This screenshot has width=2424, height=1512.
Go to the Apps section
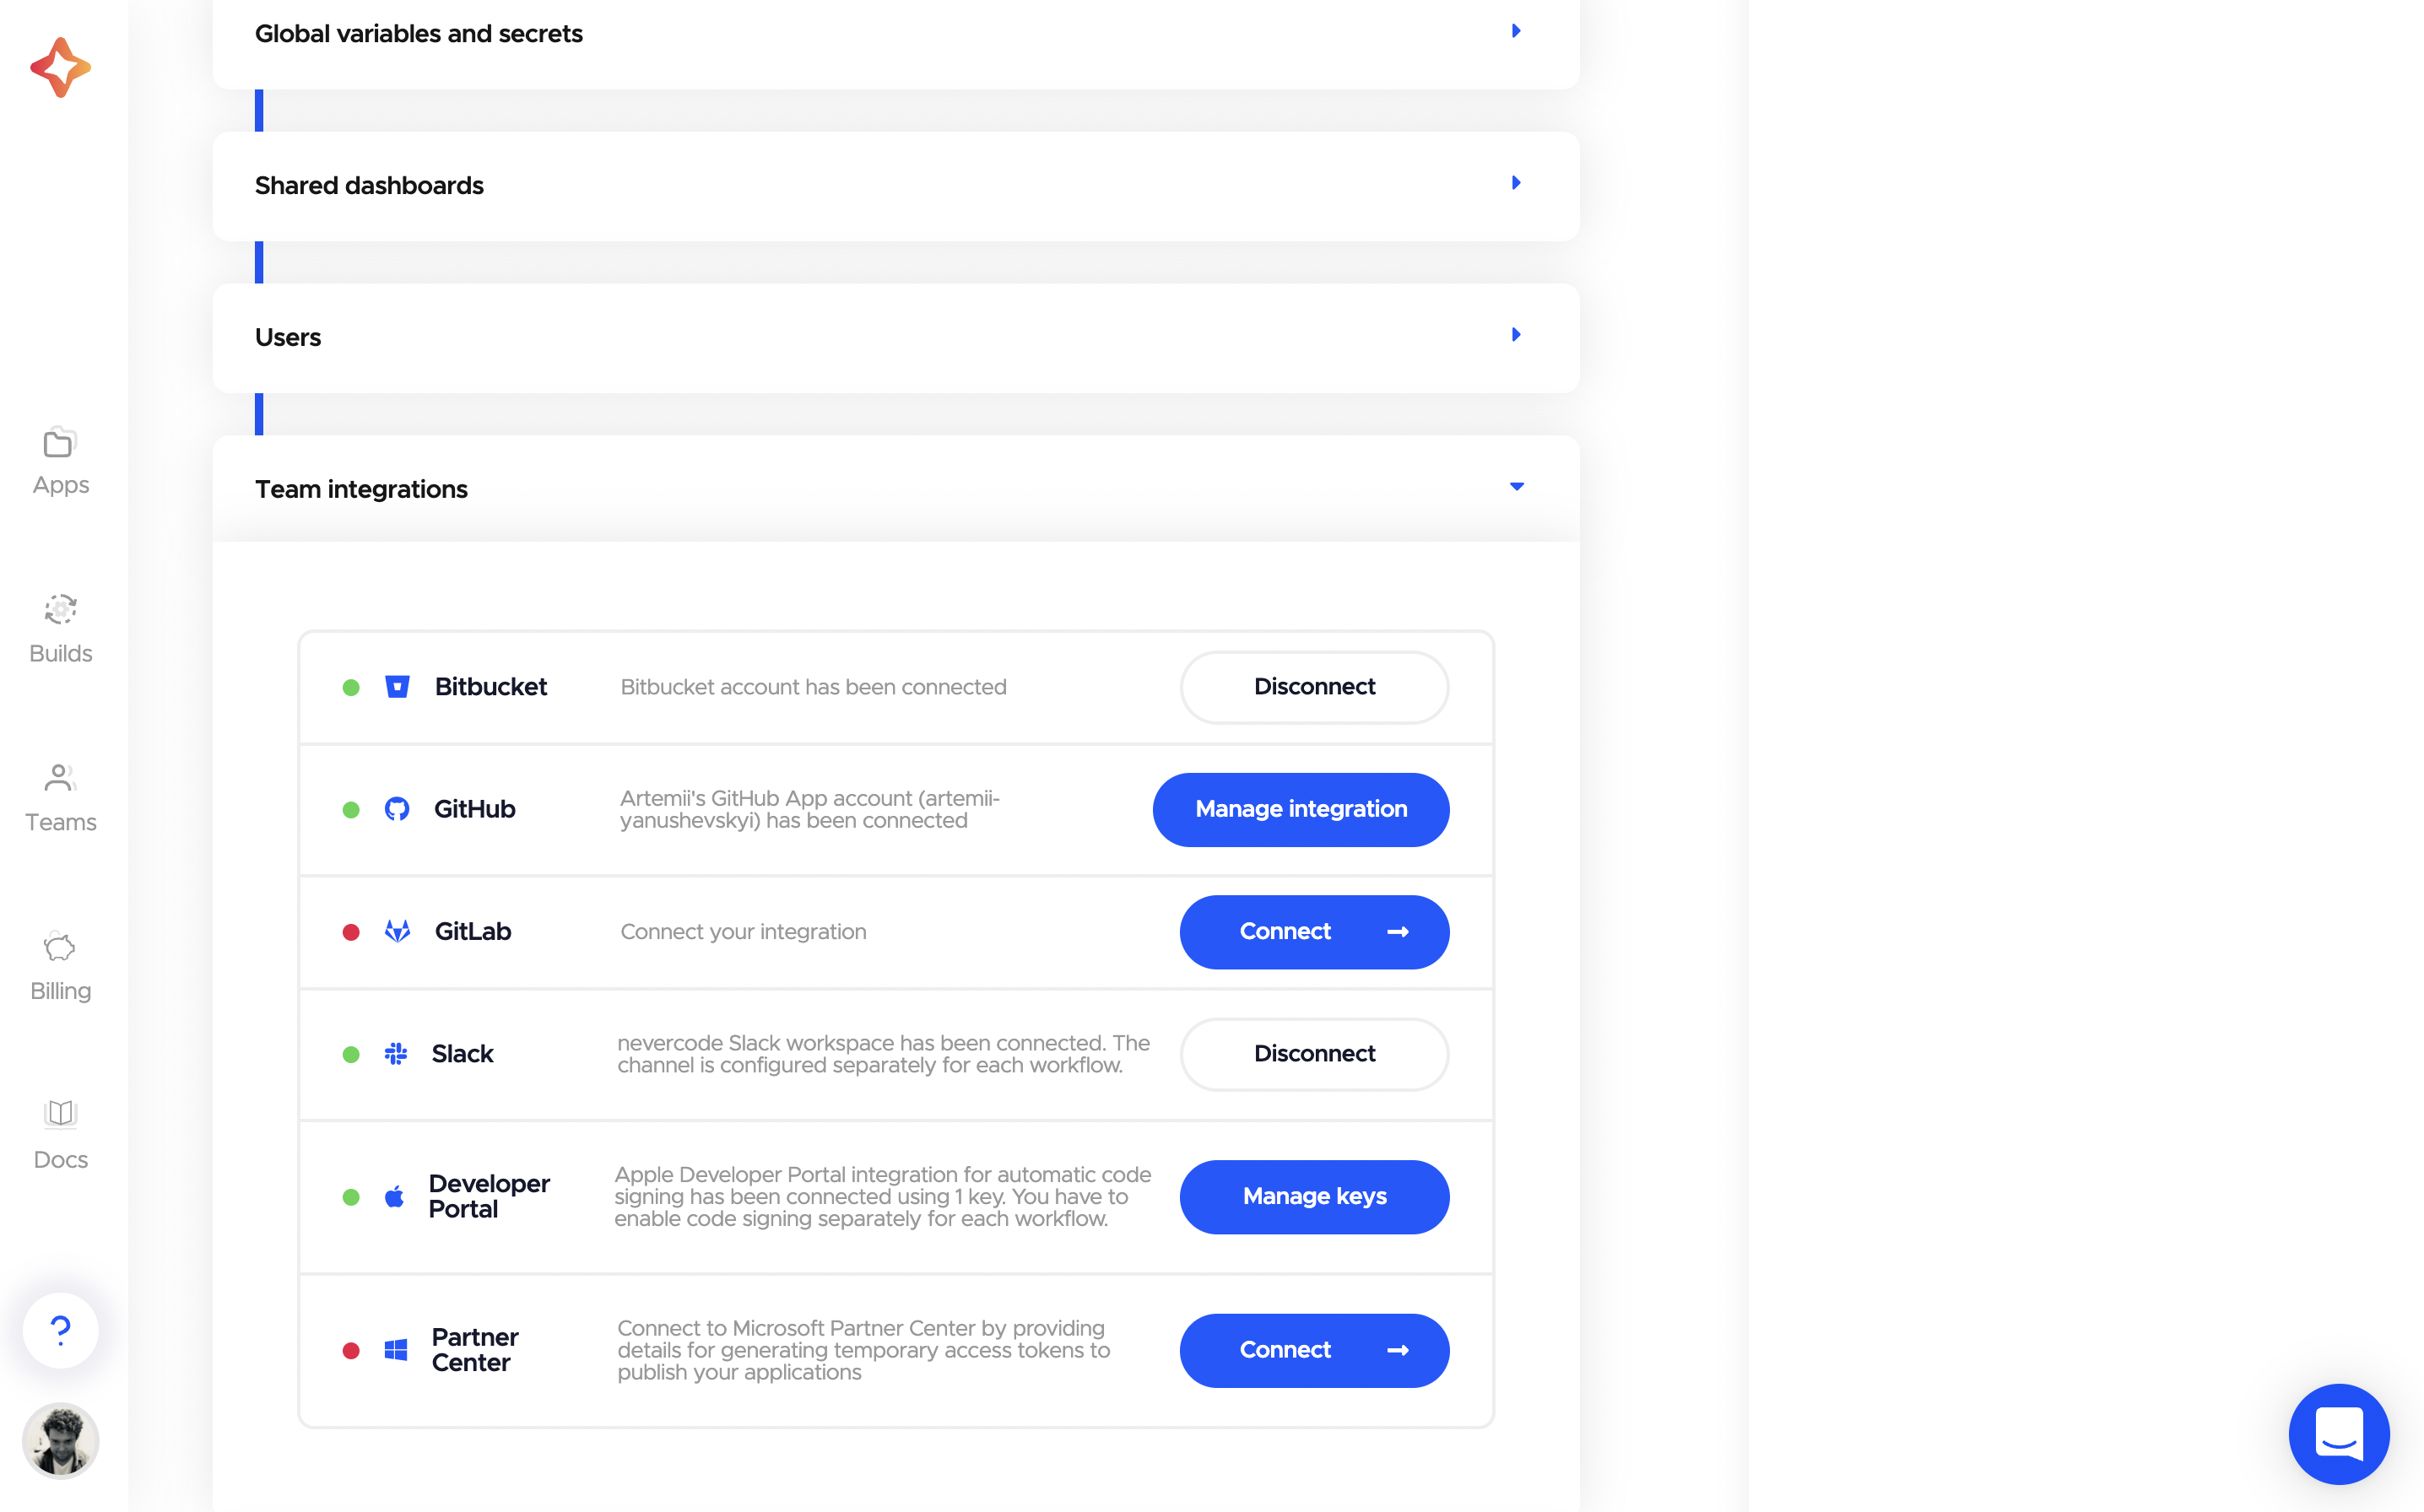click(x=60, y=460)
